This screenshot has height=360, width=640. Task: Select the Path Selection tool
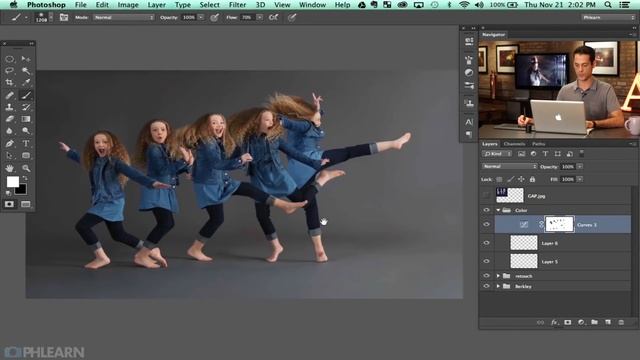coord(9,156)
